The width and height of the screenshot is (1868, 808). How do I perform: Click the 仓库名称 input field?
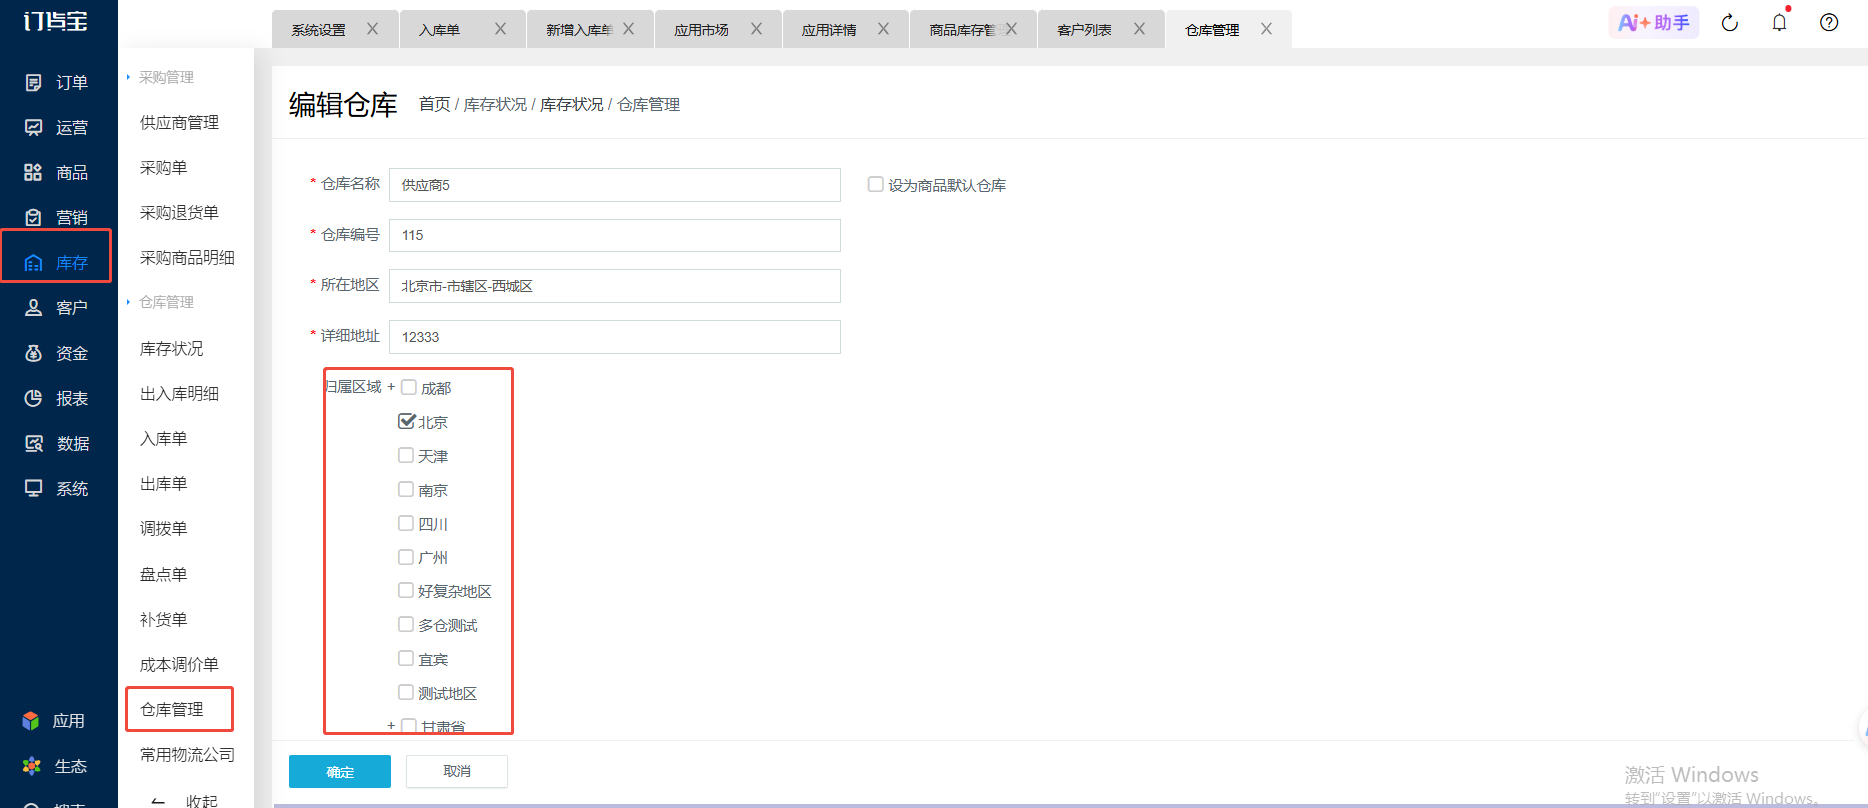(615, 185)
